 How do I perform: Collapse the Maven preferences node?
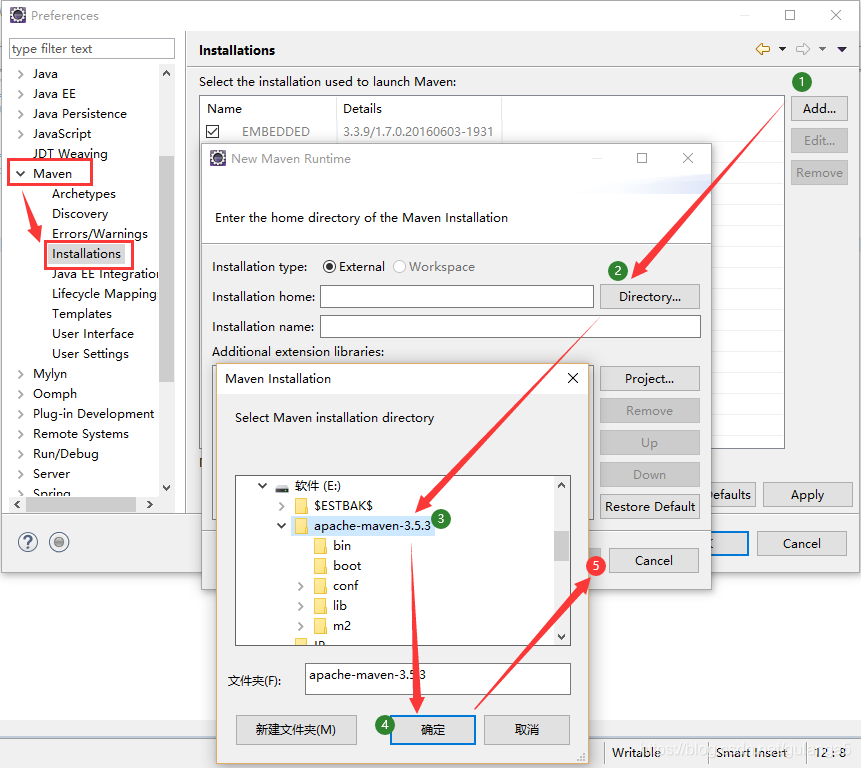pyautogui.click(x=21, y=174)
